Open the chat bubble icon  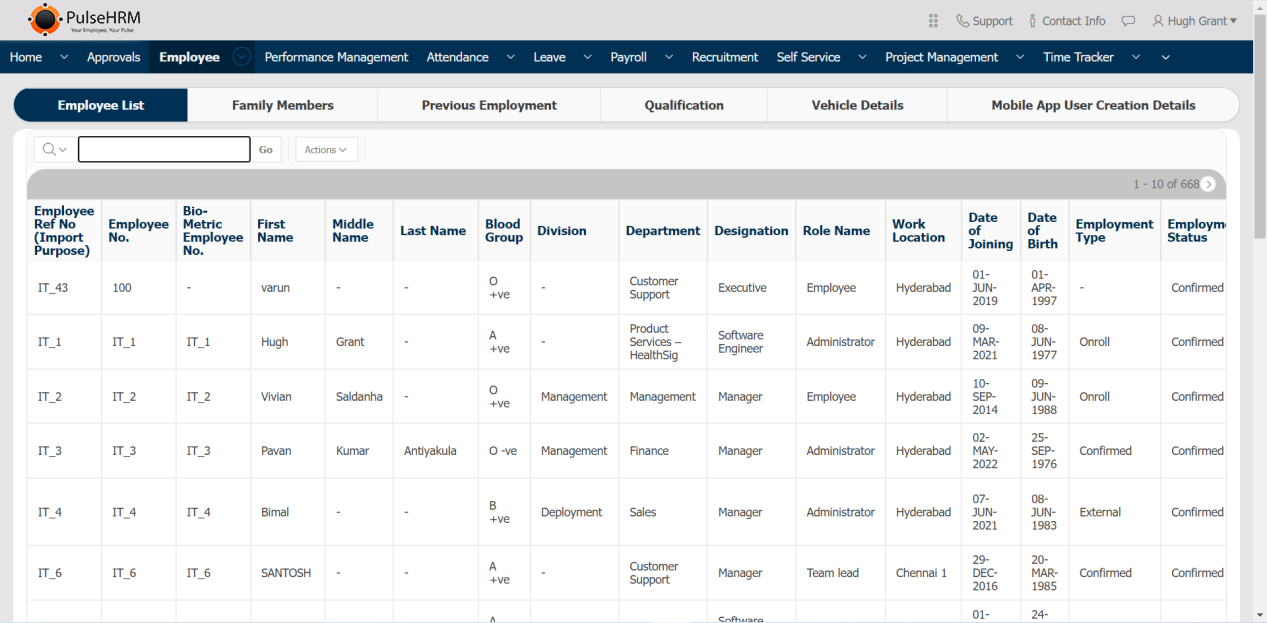coord(1128,21)
